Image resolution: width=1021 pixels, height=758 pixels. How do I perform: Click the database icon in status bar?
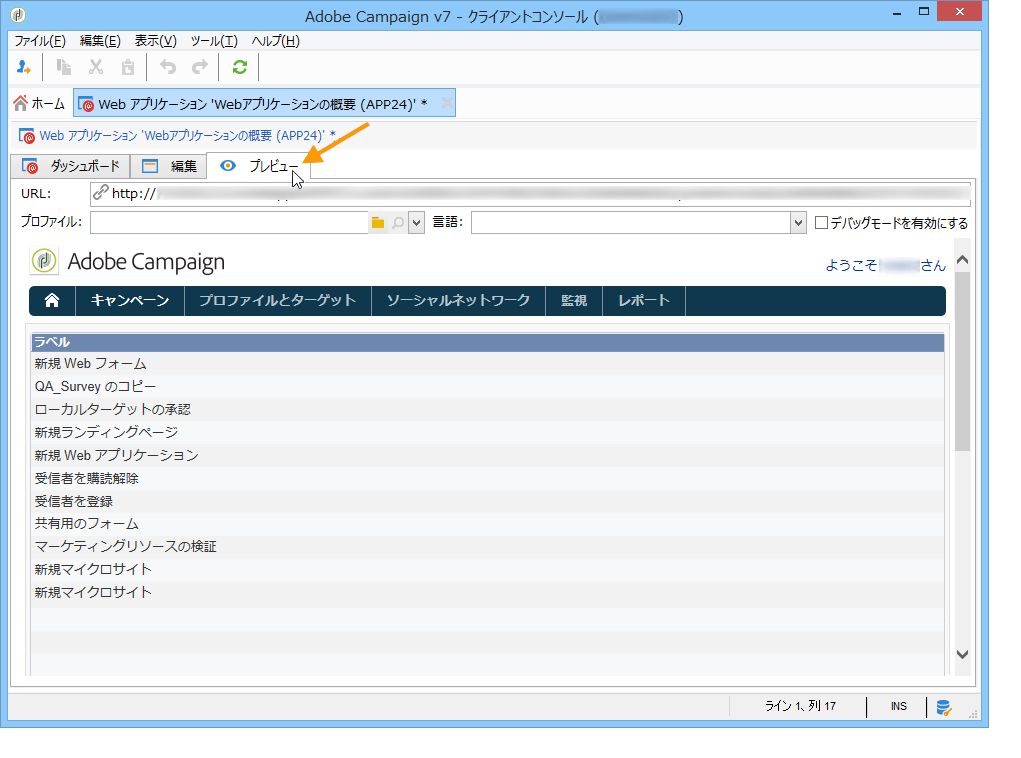click(x=944, y=707)
